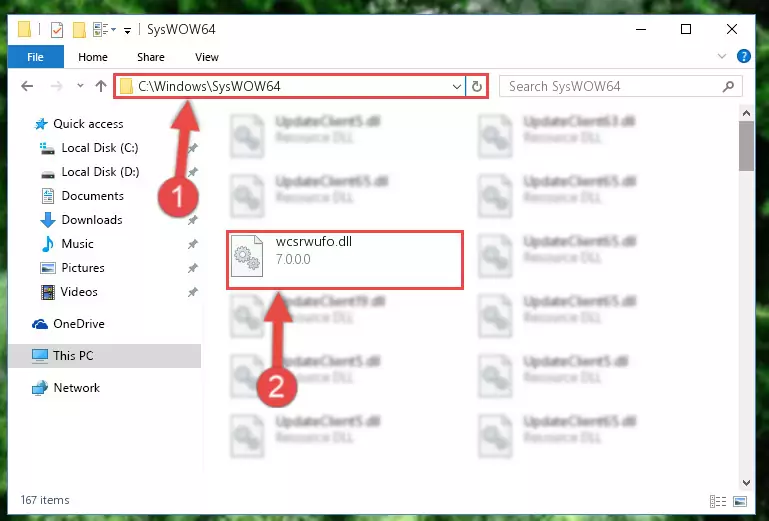Viewport: 769px width, 521px height.
Task: Expand the ribbon with the chevron
Action: 721,56
